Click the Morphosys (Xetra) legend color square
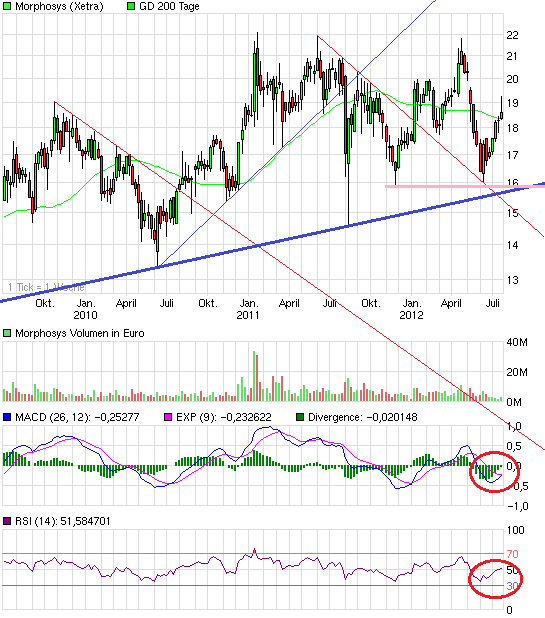This screenshot has width=545, height=618. click(x=7, y=6)
